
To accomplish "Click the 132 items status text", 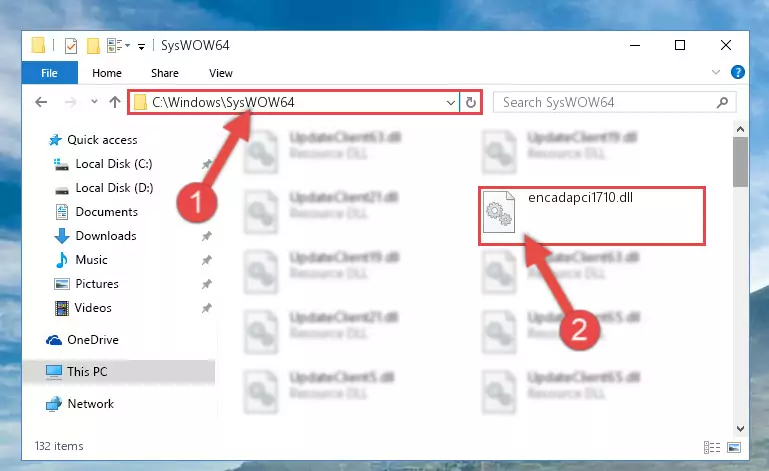I will [x=59, y=446].
